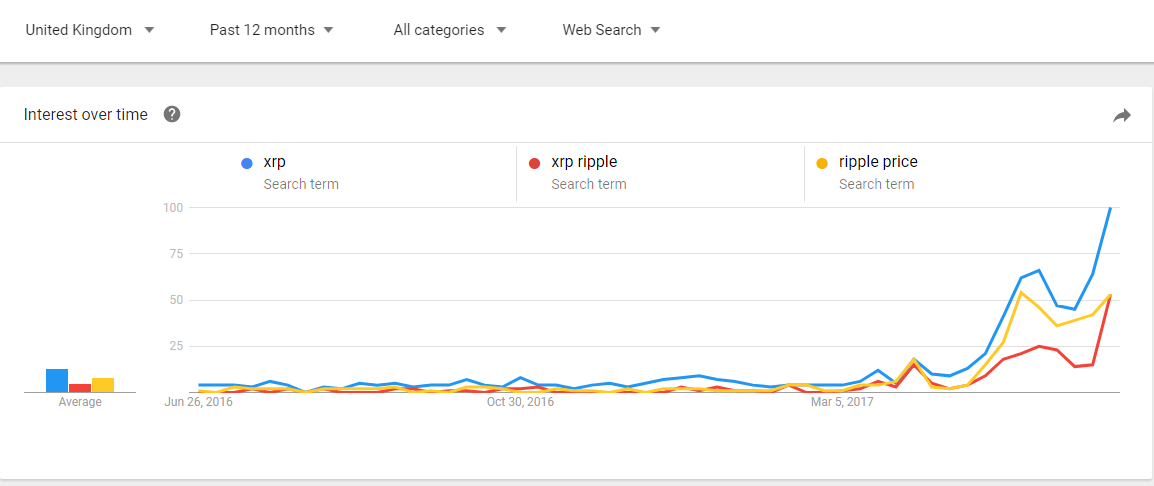The image size is (1154, 486).
Task: Select the xrp ripple search term
Action: click(584, 162)
